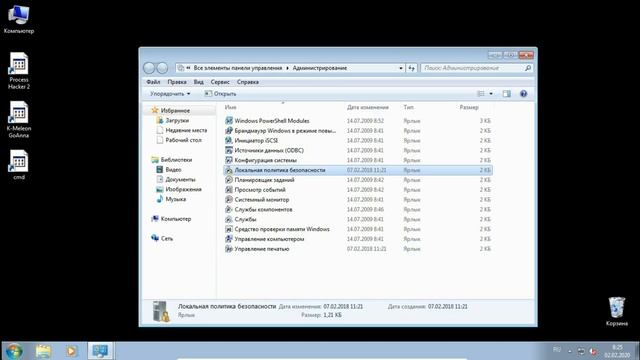Open the Process Hacker 2 desktop shortcut
640x360 pixels.
click(19, 71)
